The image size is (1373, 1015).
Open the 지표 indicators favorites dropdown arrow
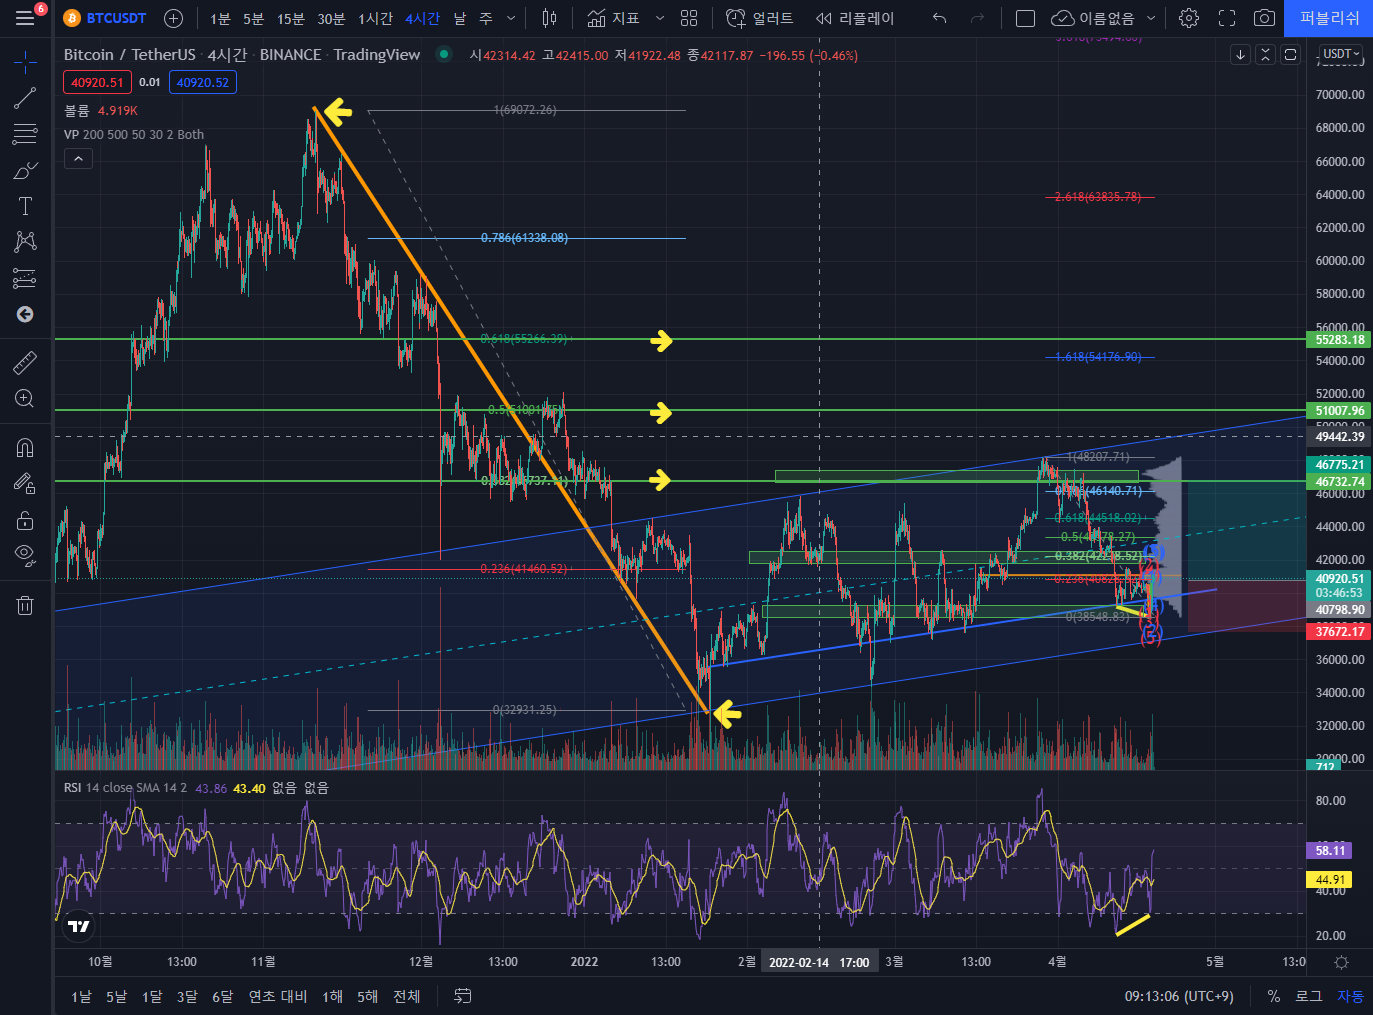[x=660, y=18]
